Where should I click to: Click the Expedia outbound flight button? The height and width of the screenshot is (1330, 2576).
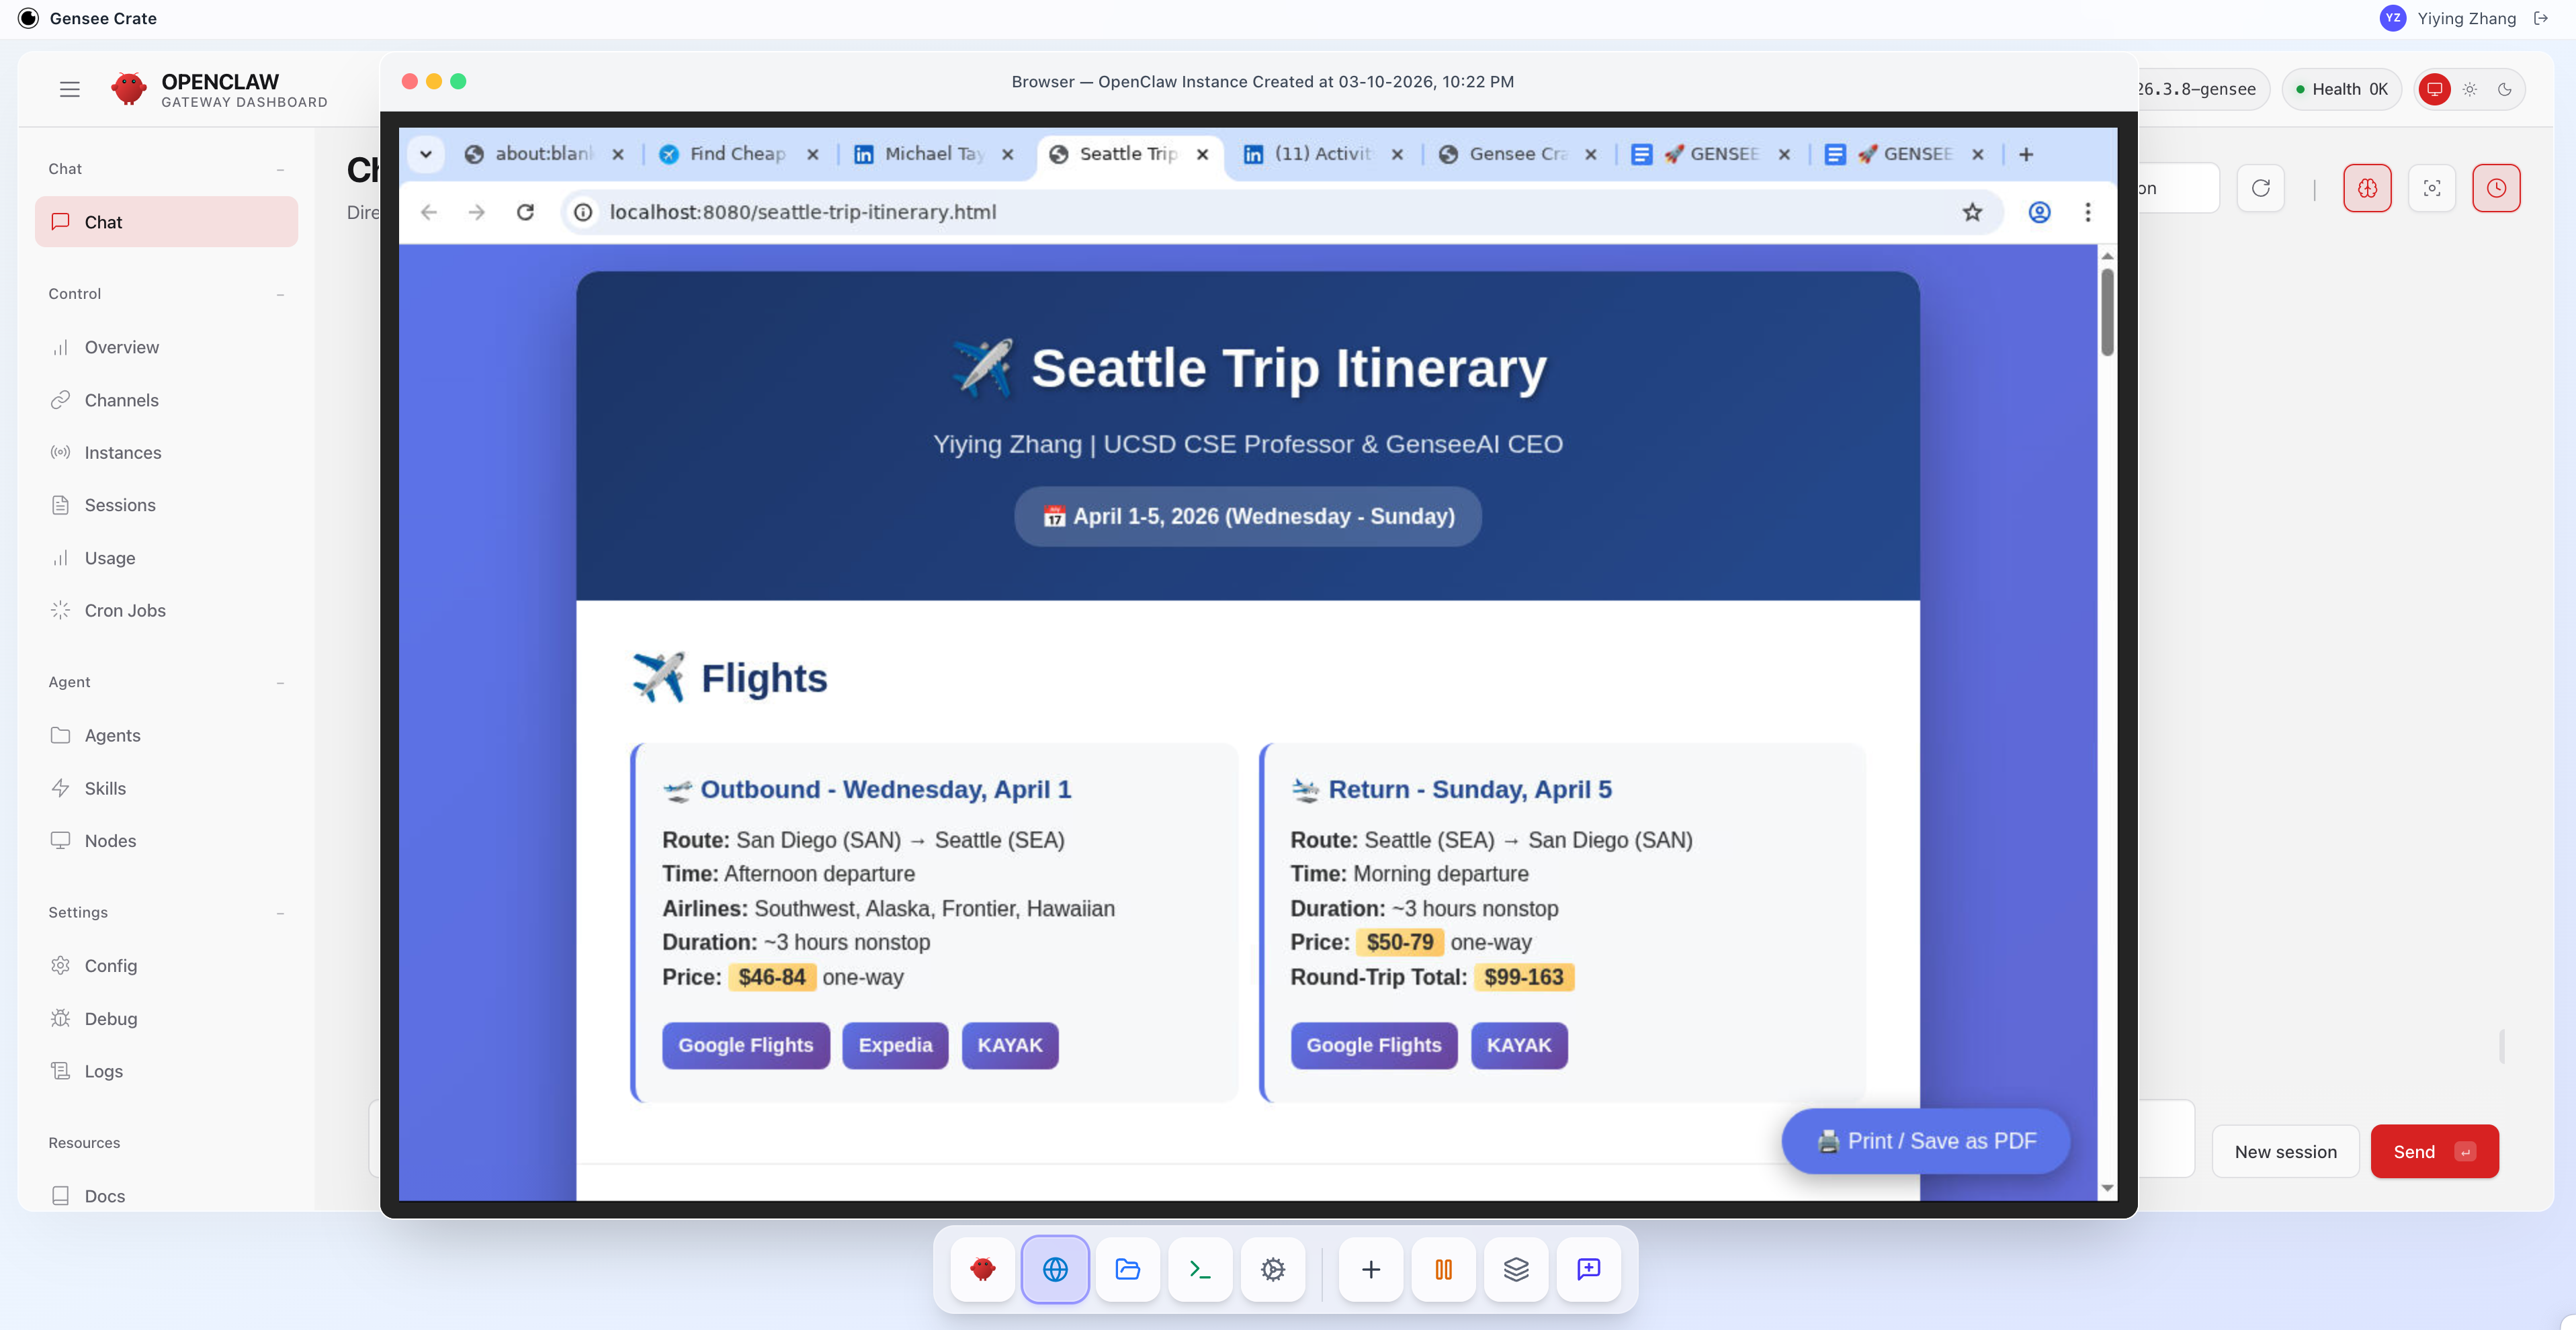pyautogui.click(x=894, y=1045)
